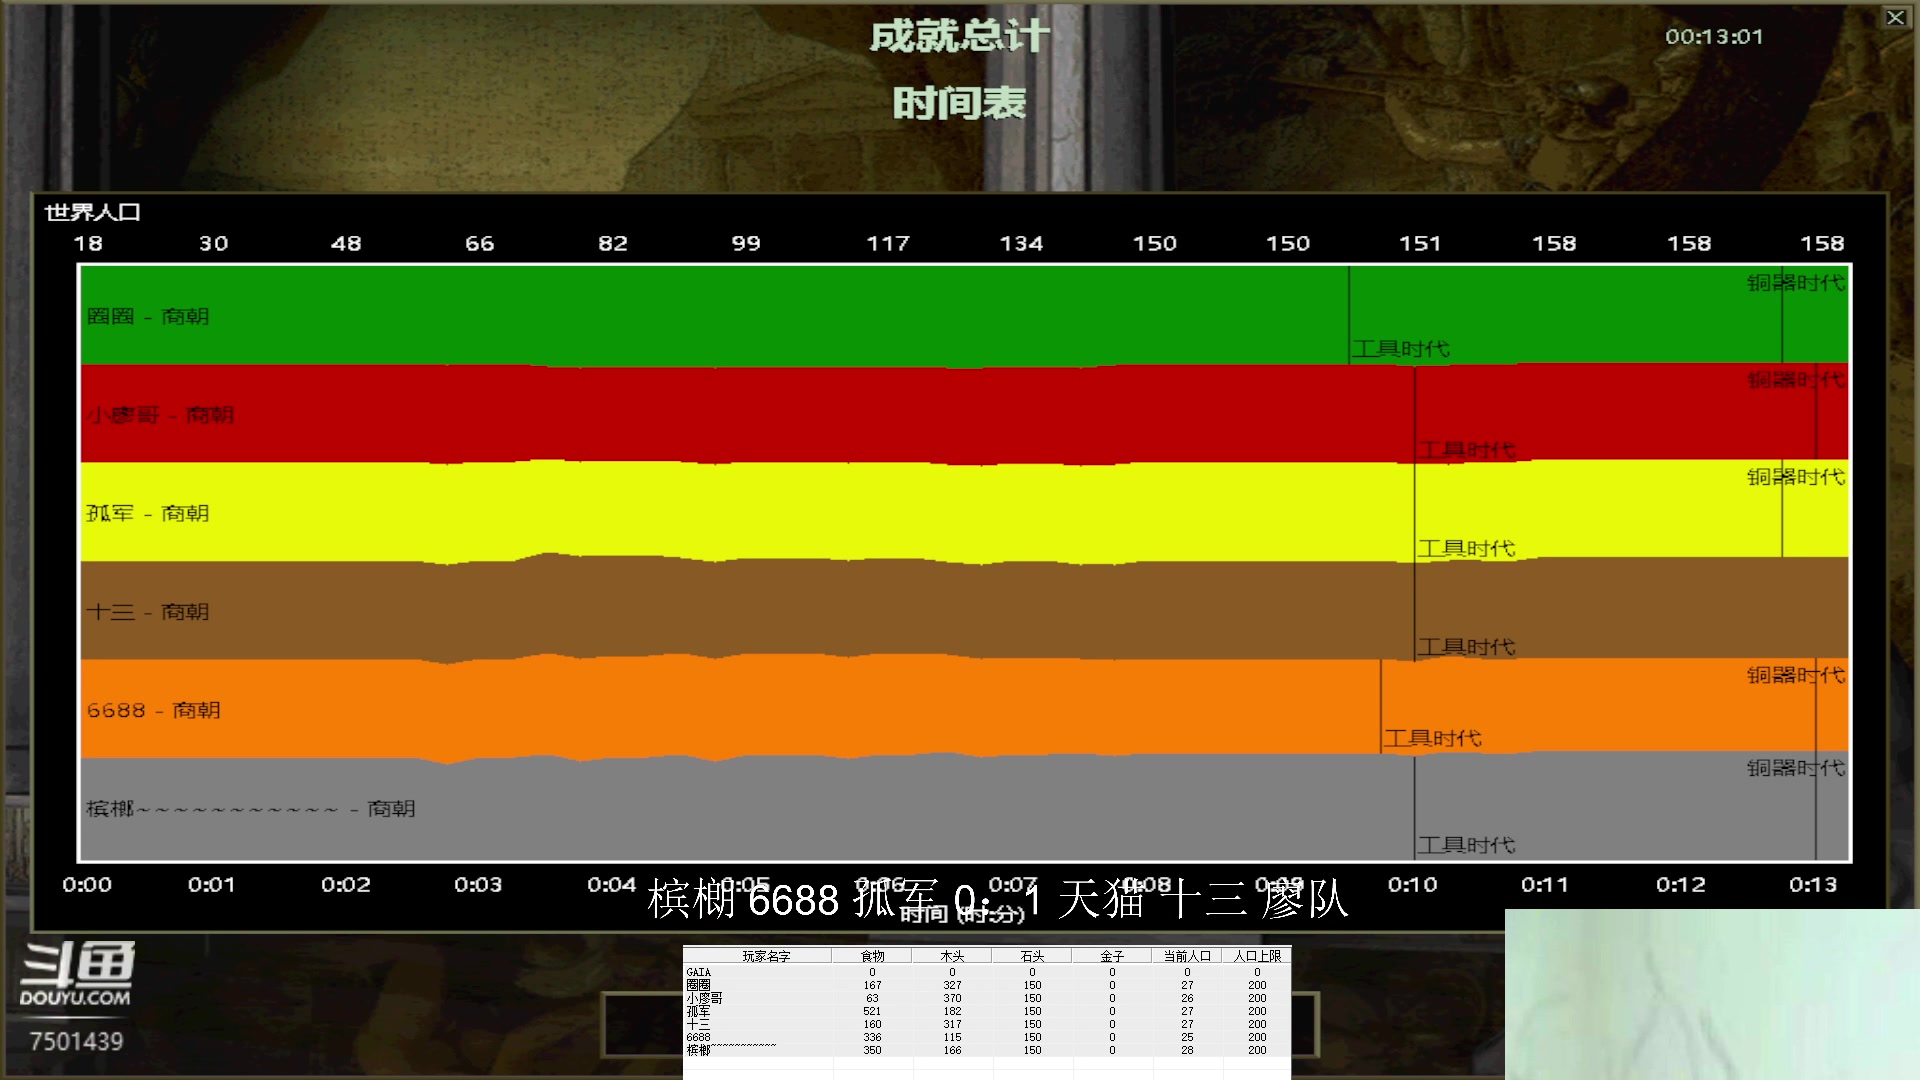This screenshot has width=1920, height=1080.
Task: Click world population value 66
Action: [x=479, y=243]
